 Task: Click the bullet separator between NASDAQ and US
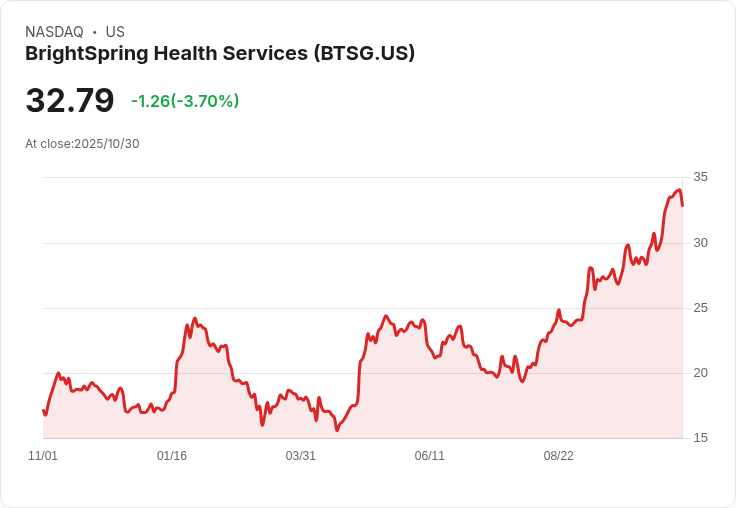pyautogui.click(x=94, y=32)
